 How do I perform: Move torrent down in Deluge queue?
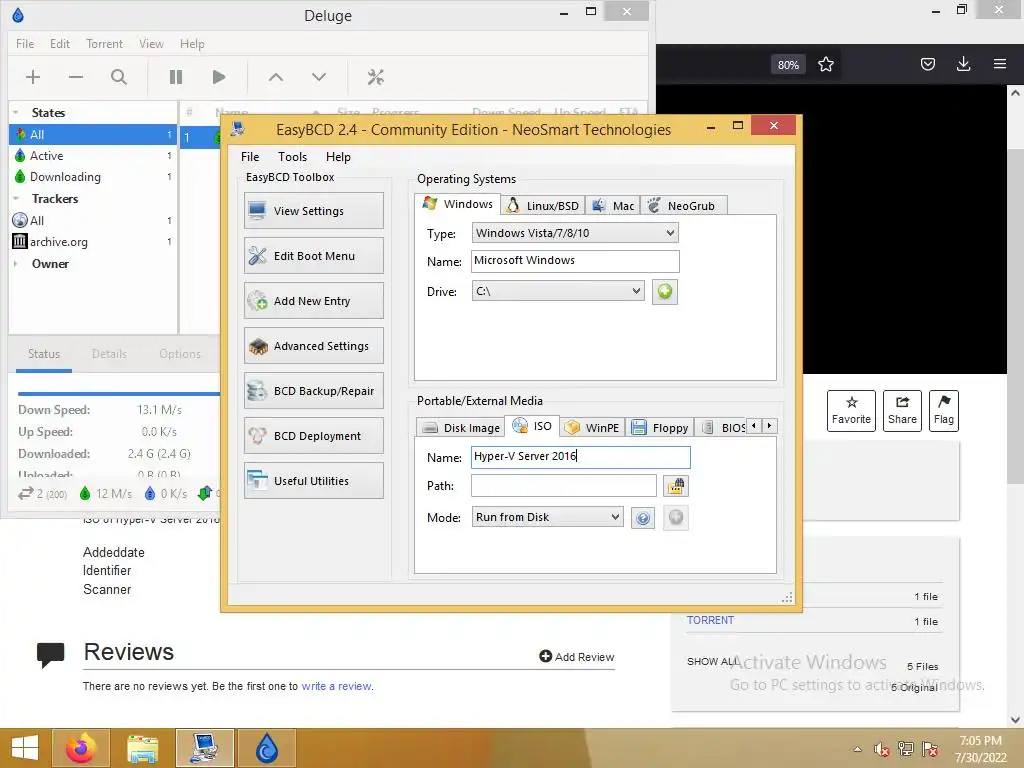pos(319,77)
